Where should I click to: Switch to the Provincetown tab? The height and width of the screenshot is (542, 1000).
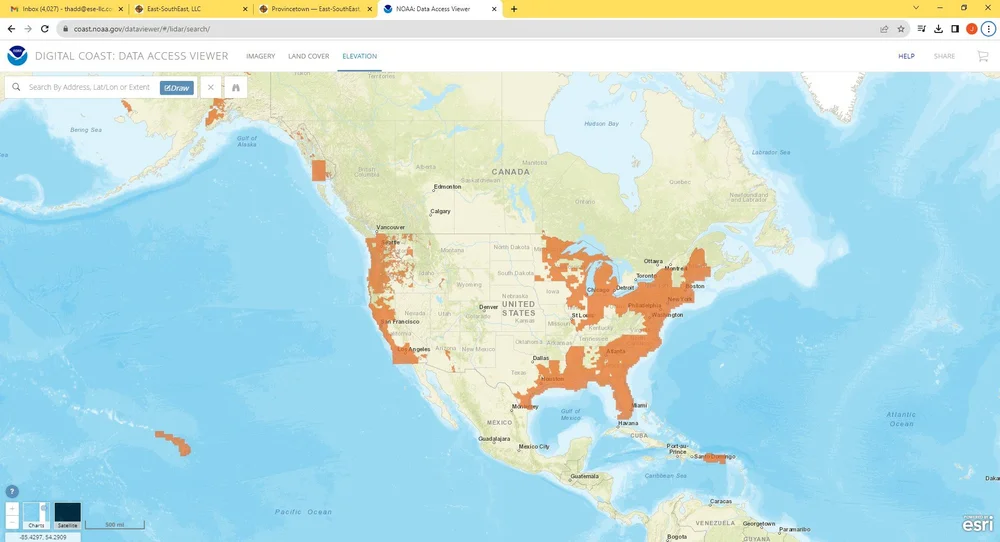pyautogui.click(x=316, y=9)
